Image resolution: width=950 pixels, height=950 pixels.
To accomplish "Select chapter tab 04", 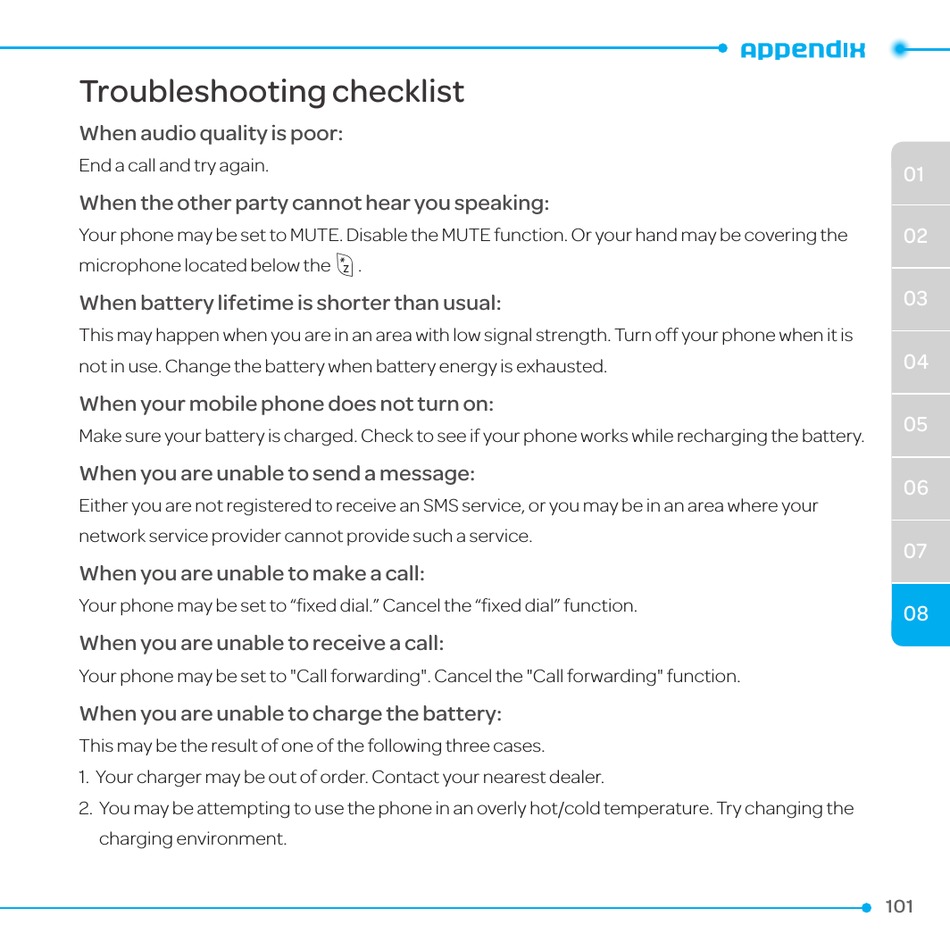I will (x=915, y=361).
